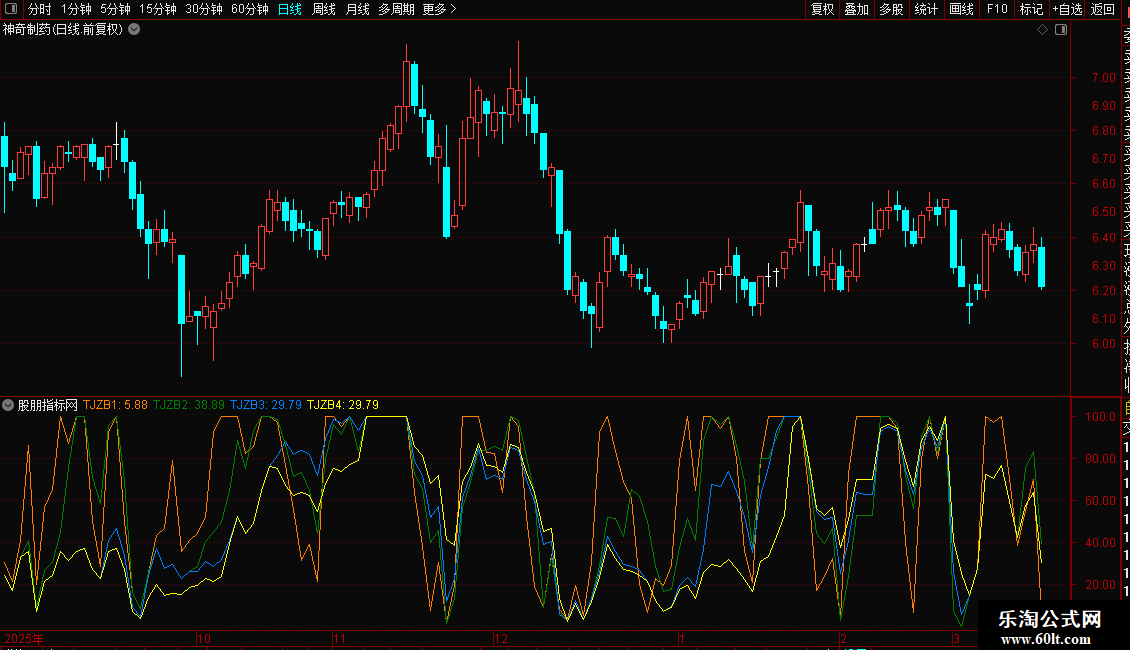This screenshot has width=1130, height=650.
Task: Click the 60.00 indicator axis label
Action: (1100, 501)
